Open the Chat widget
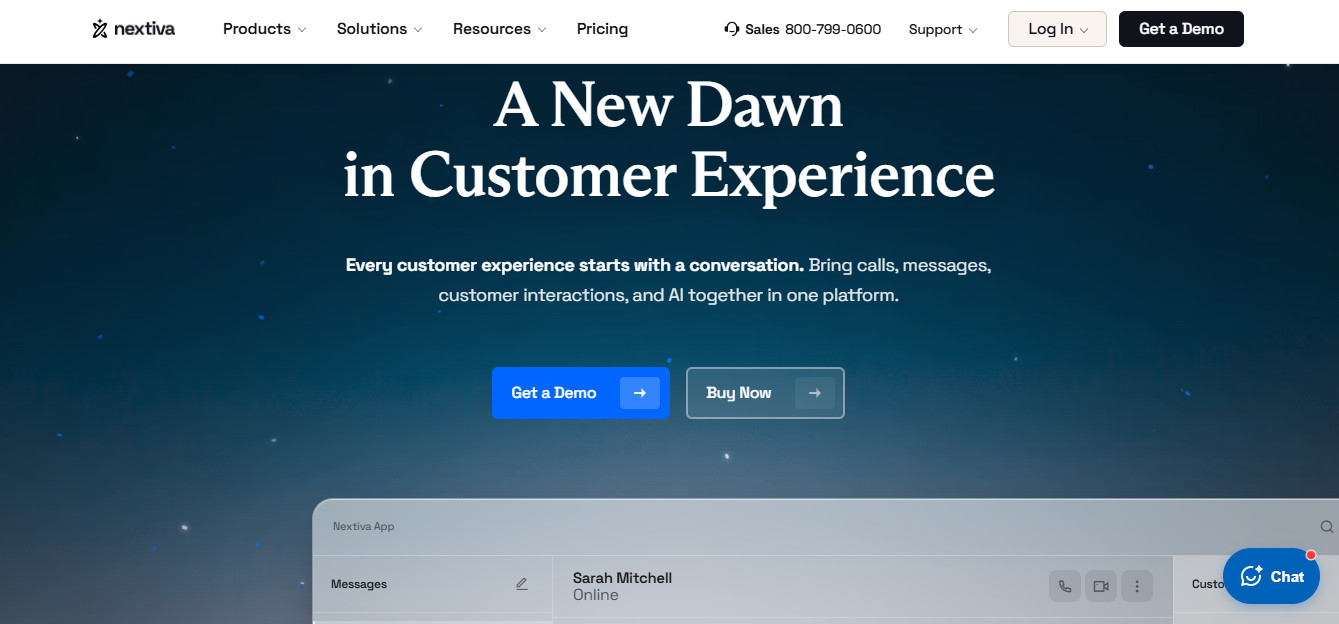This screenshot has height=624, width=1339. 1271,576
